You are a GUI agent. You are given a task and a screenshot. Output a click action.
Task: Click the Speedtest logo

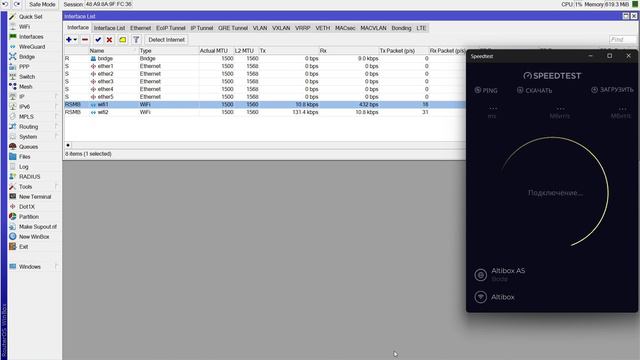pos(552,76)
